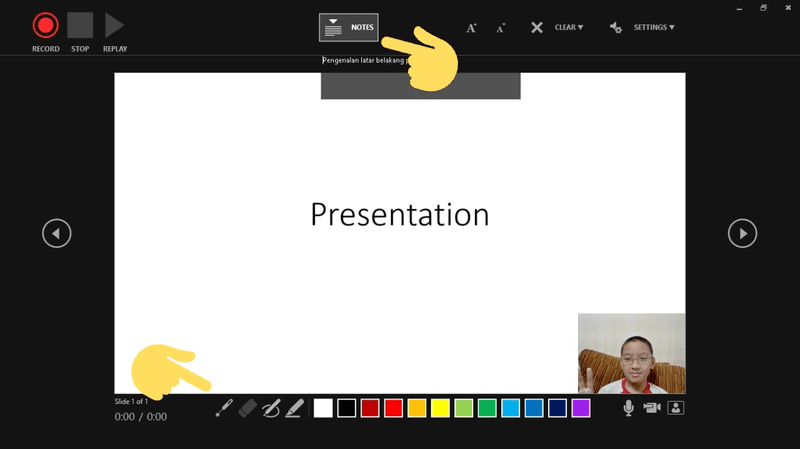Mute the microphone
Screen dimensions: 800x449
[629, 408]
